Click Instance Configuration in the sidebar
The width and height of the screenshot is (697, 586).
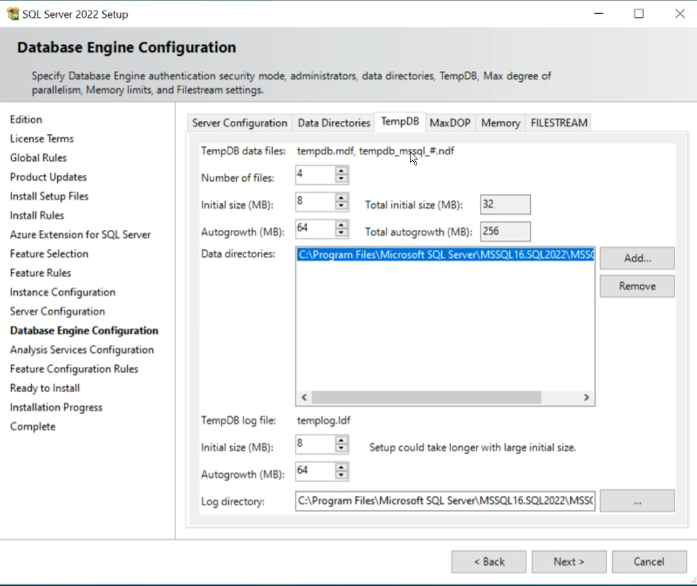63,292
